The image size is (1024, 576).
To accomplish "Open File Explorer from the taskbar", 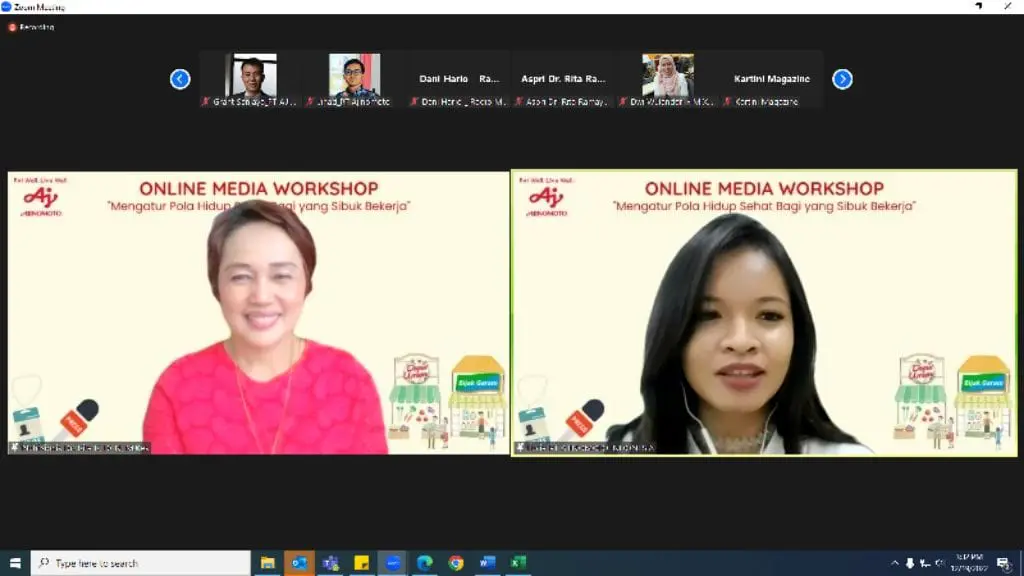I will 268,563.
